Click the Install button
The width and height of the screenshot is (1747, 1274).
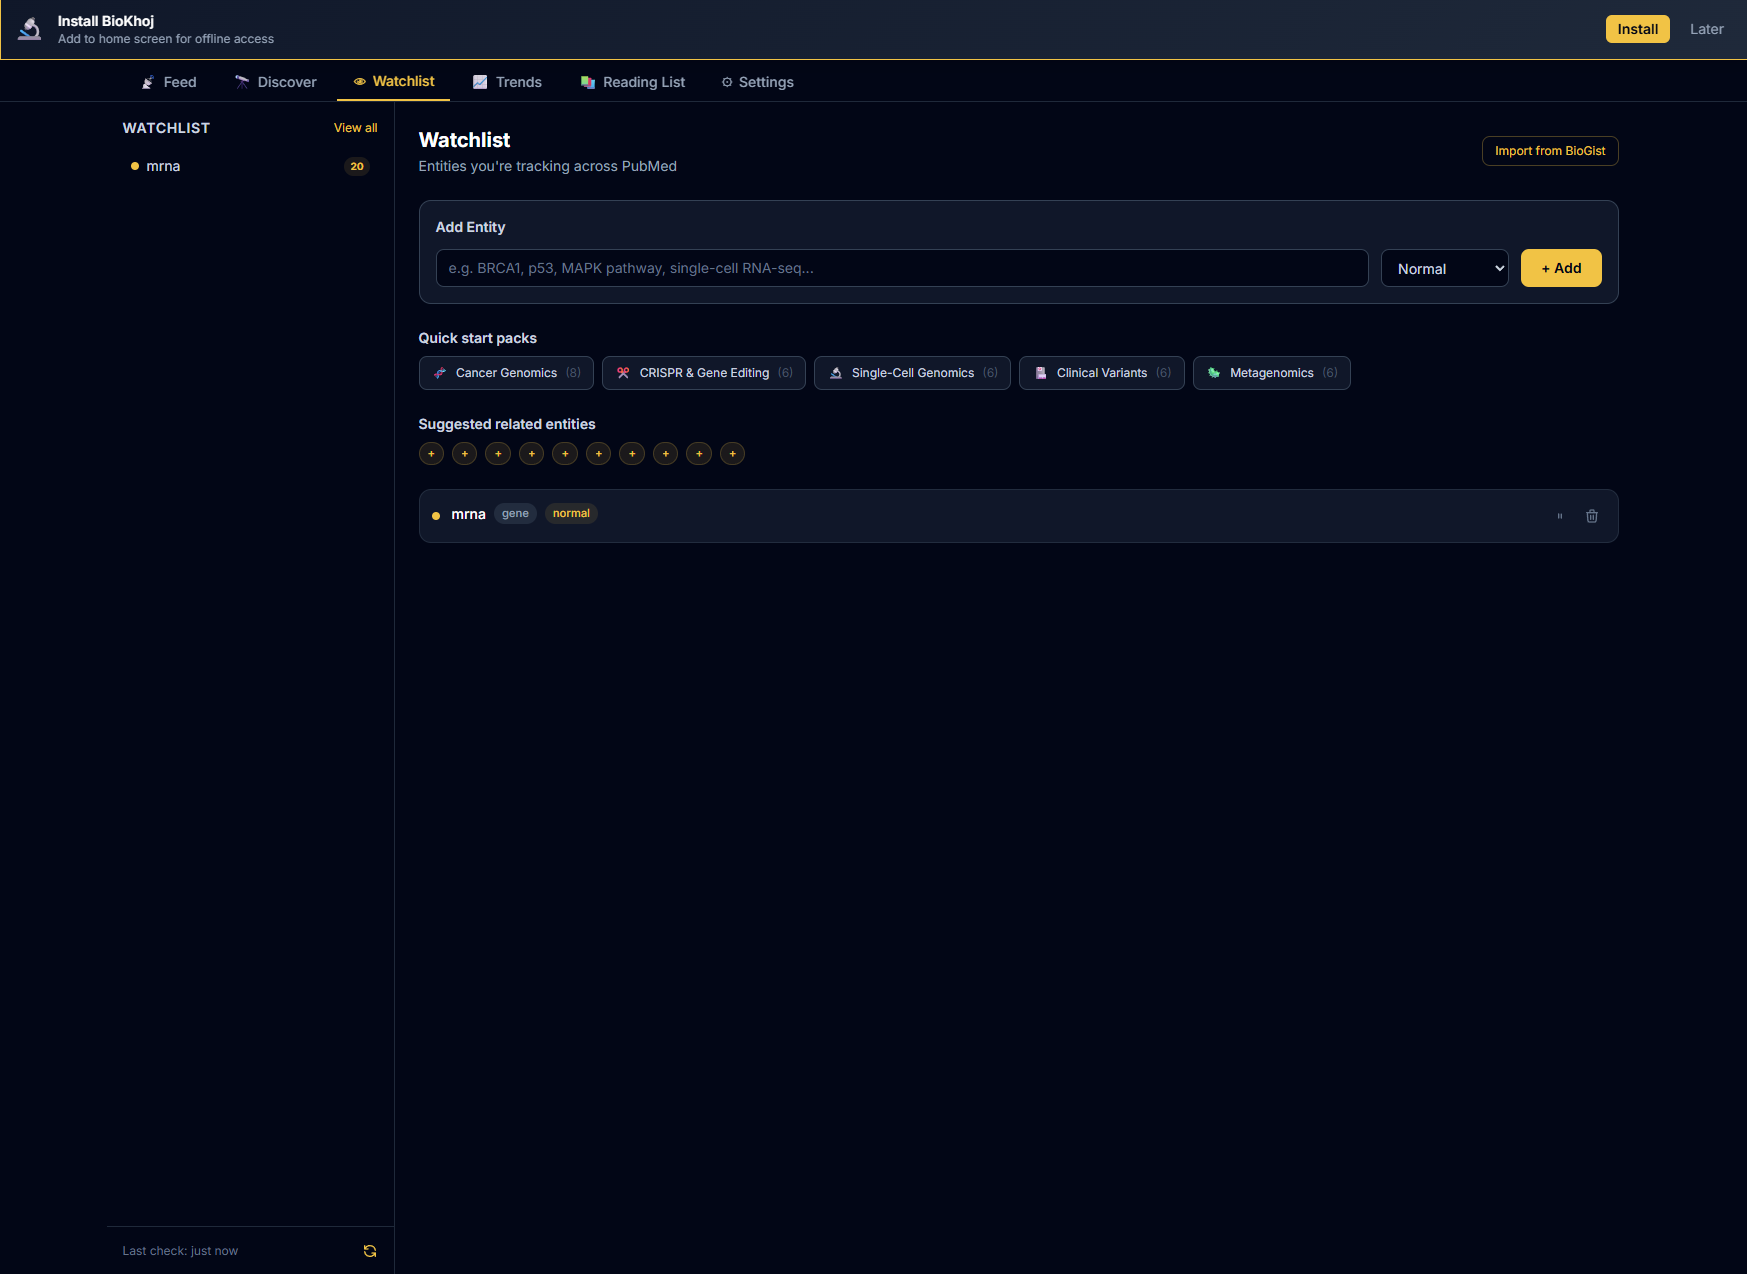[1637, 29]
